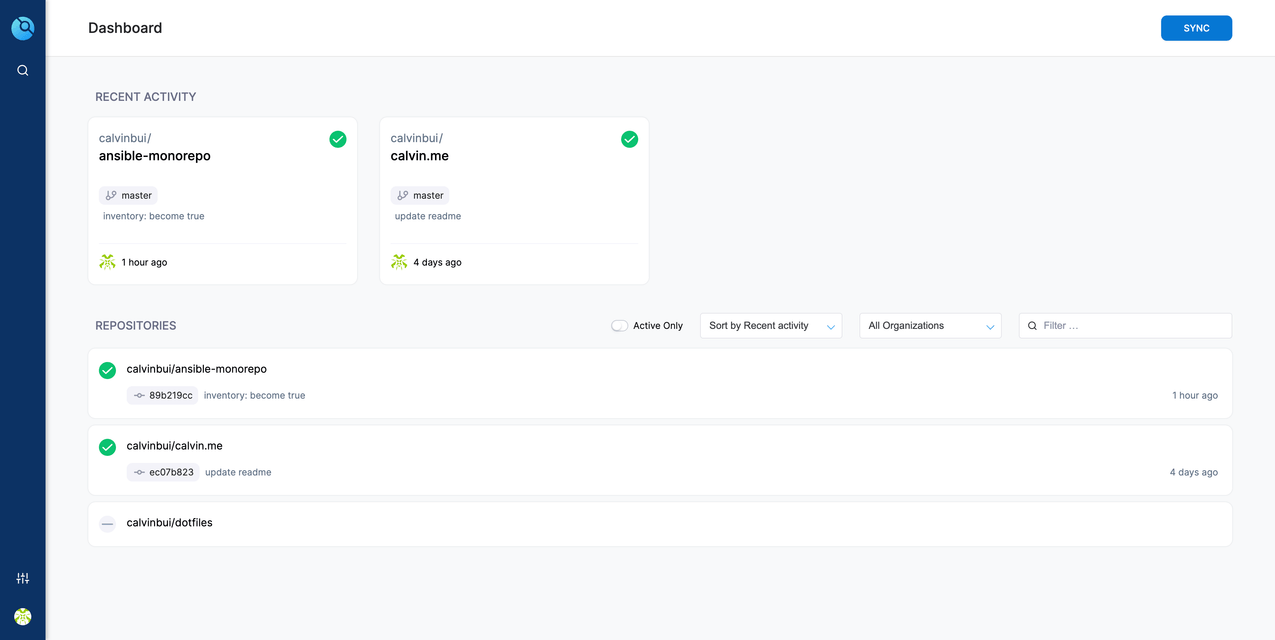Click the gray pending status icon on dotfiles row
Screen dimensions: 1275x640
click(x=107, y=523)
